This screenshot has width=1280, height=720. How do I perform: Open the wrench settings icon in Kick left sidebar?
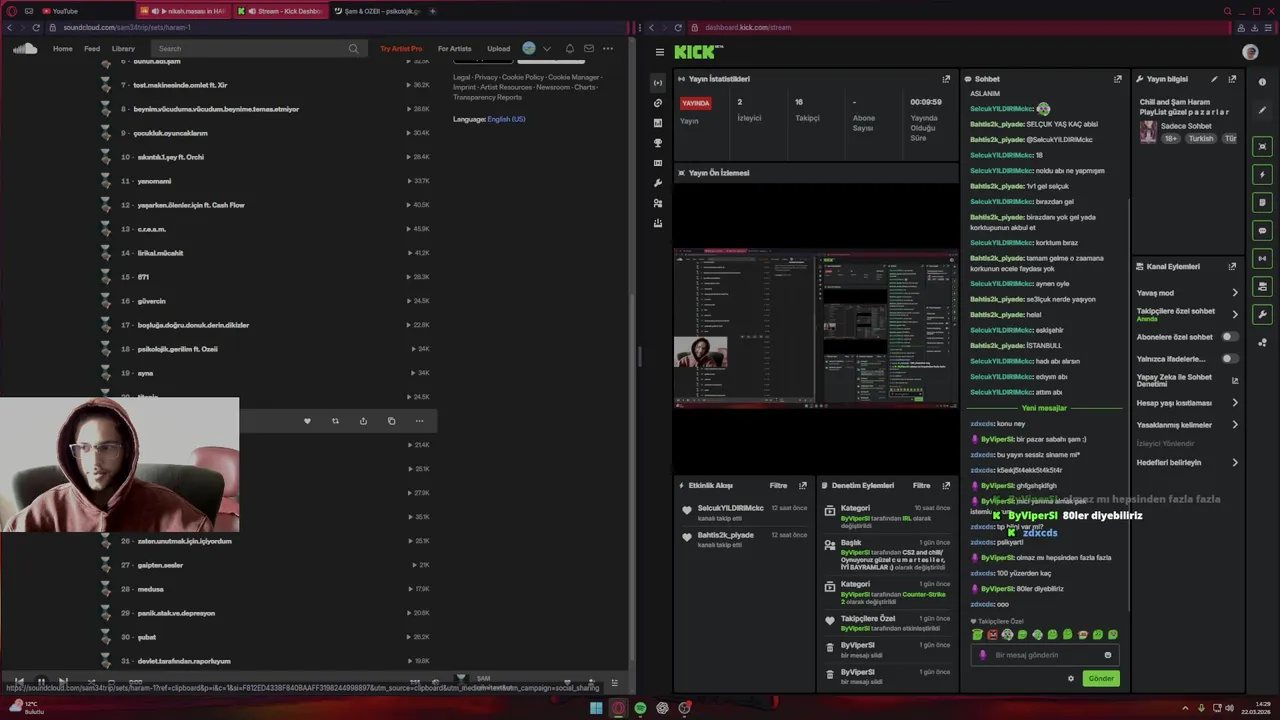(657, 183)
